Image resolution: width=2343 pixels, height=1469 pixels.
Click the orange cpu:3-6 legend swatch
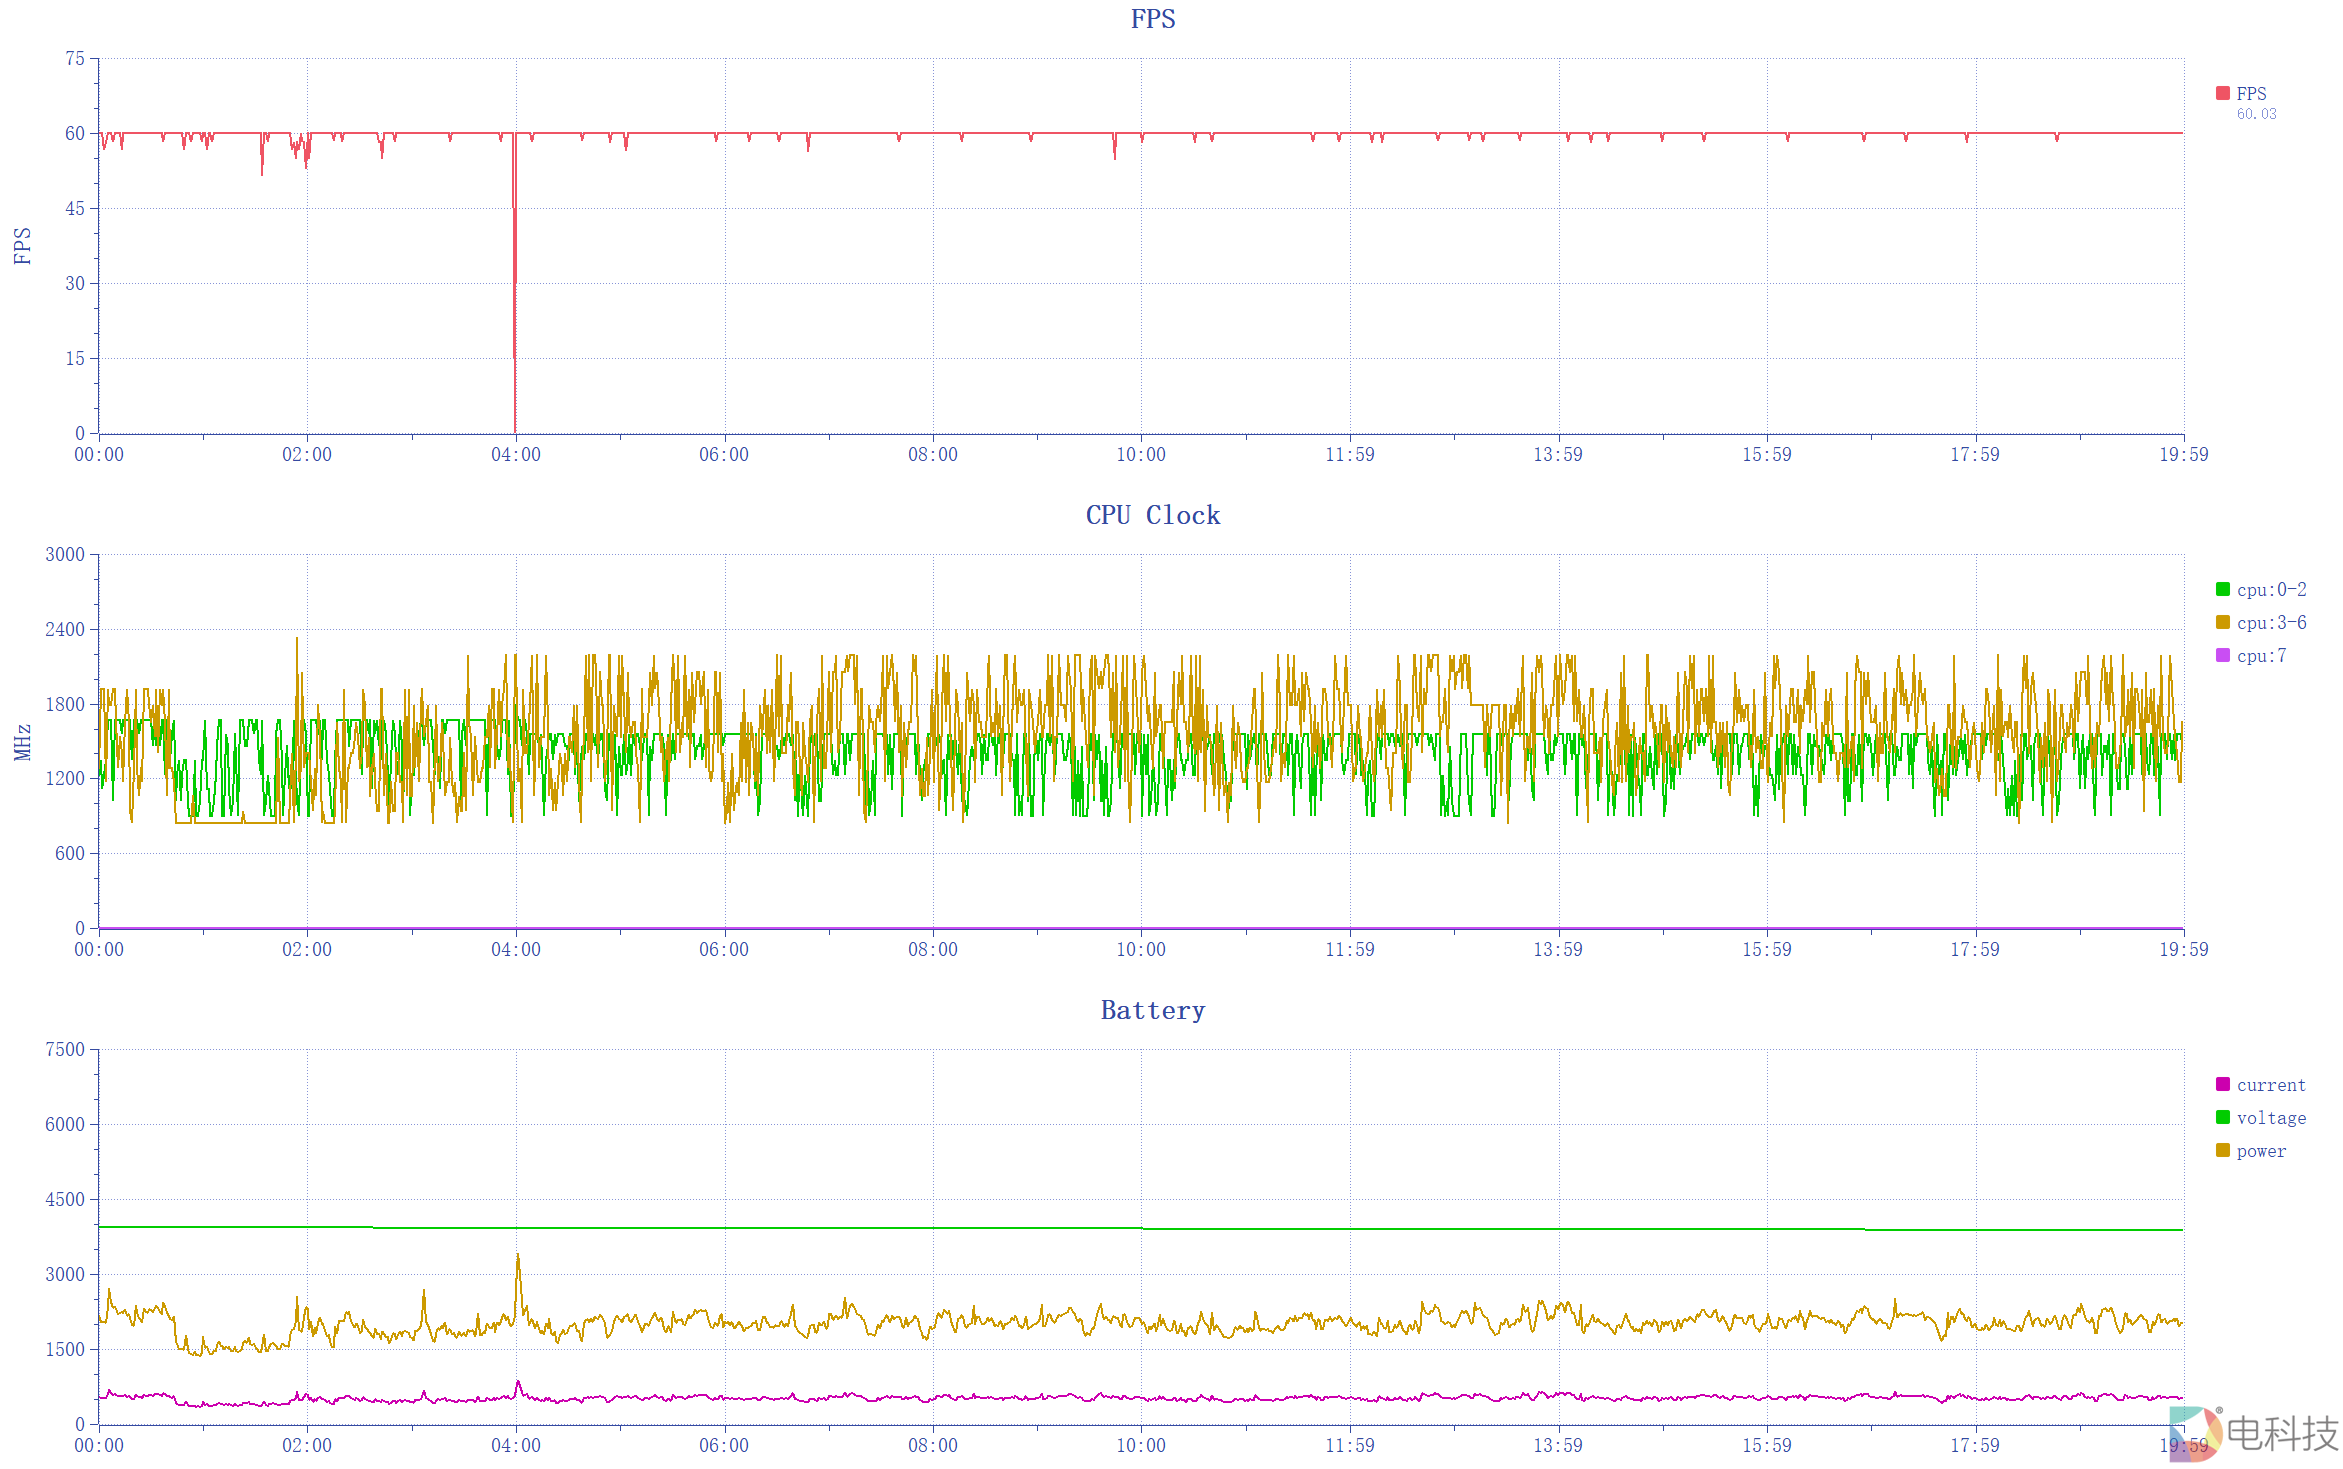2222,622
